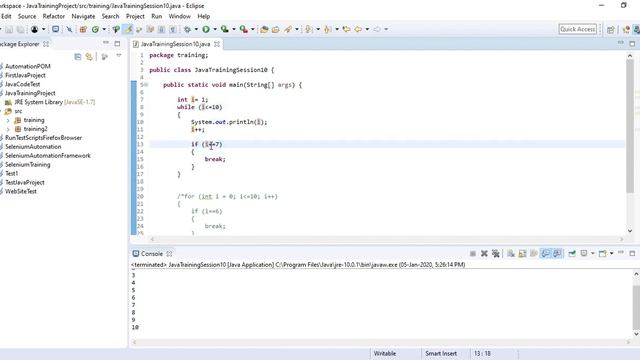Select the FirstJavaProject tree item

25,75
